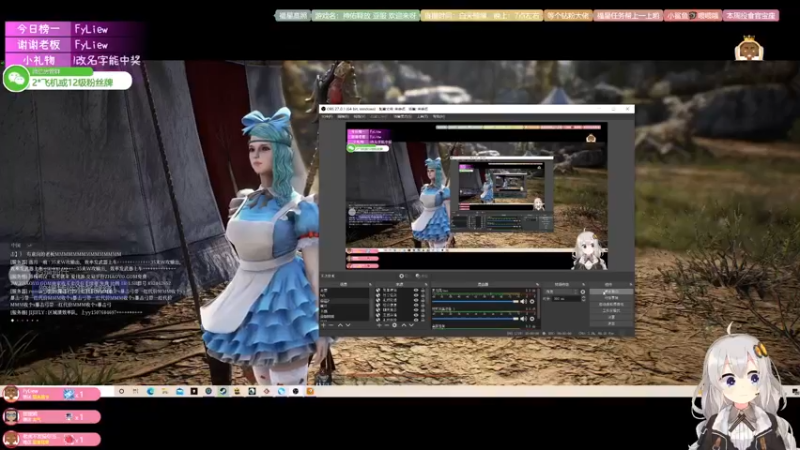The width and height of the screenshot is (800, 450).
Task: Toggle the lock icon of the second source
Action: click(x=423, y=295)
